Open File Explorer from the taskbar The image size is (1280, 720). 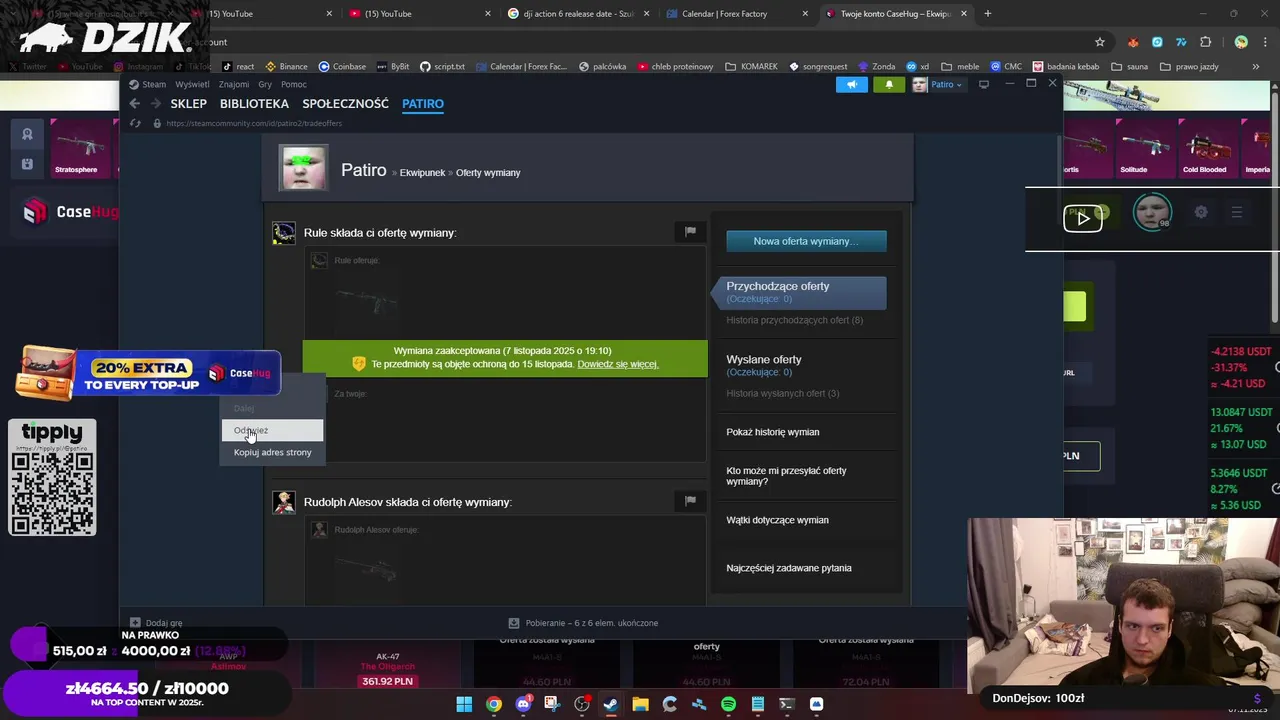[640, 704]
